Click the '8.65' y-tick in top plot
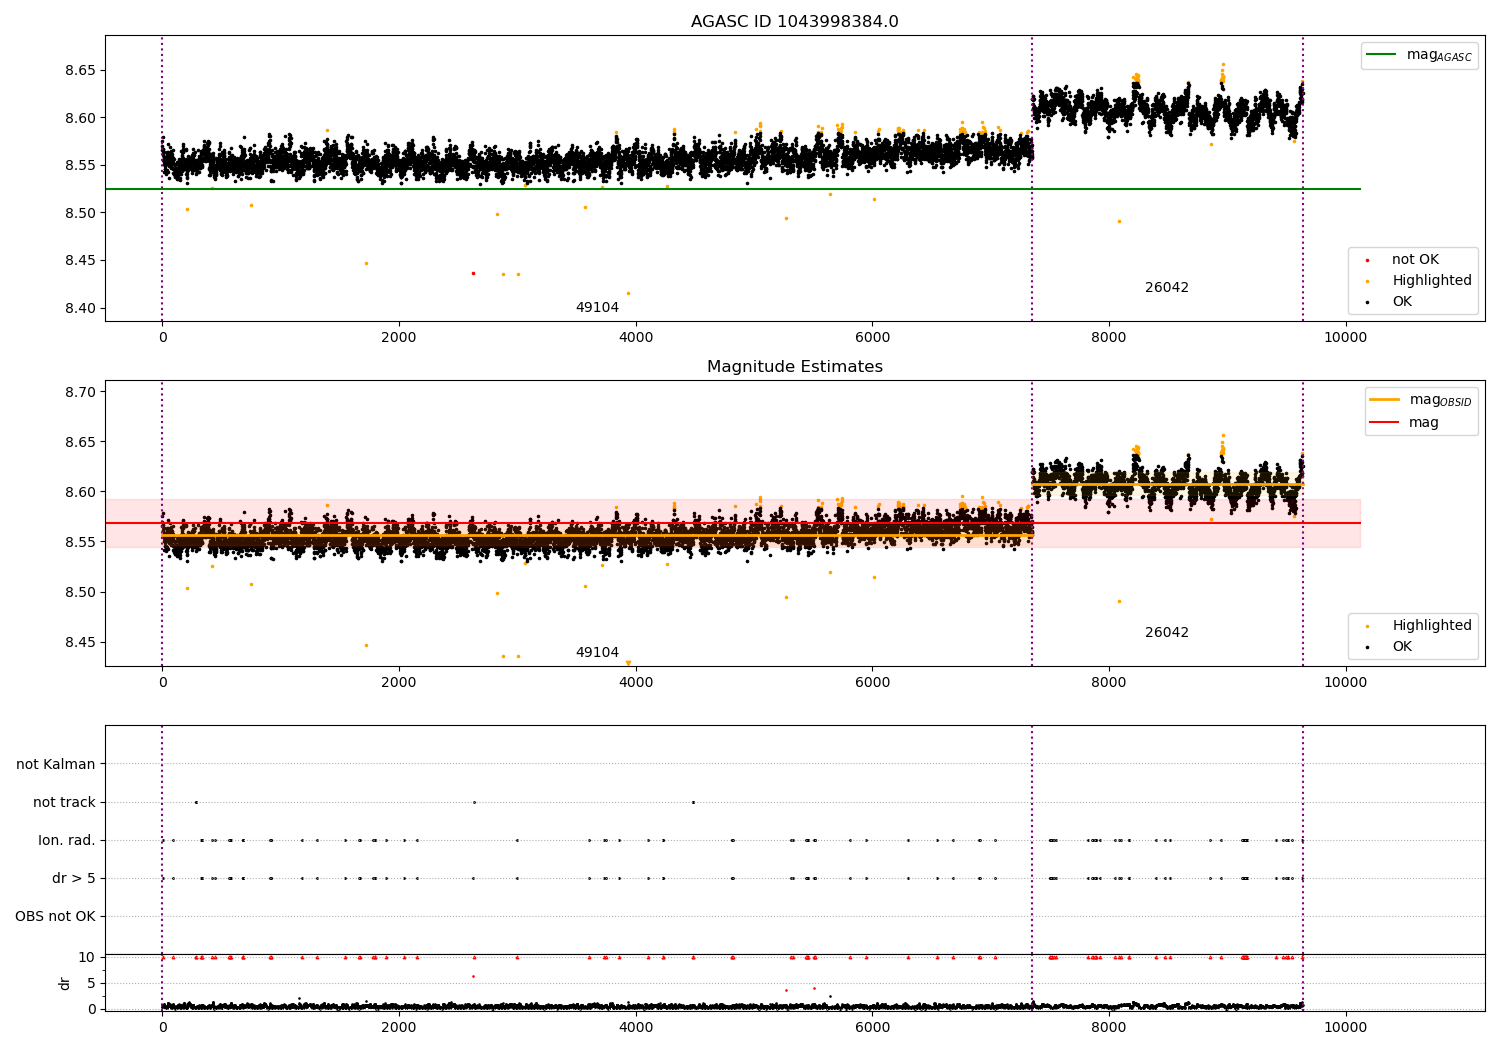1500x1050 pixels. coord(81,71)
